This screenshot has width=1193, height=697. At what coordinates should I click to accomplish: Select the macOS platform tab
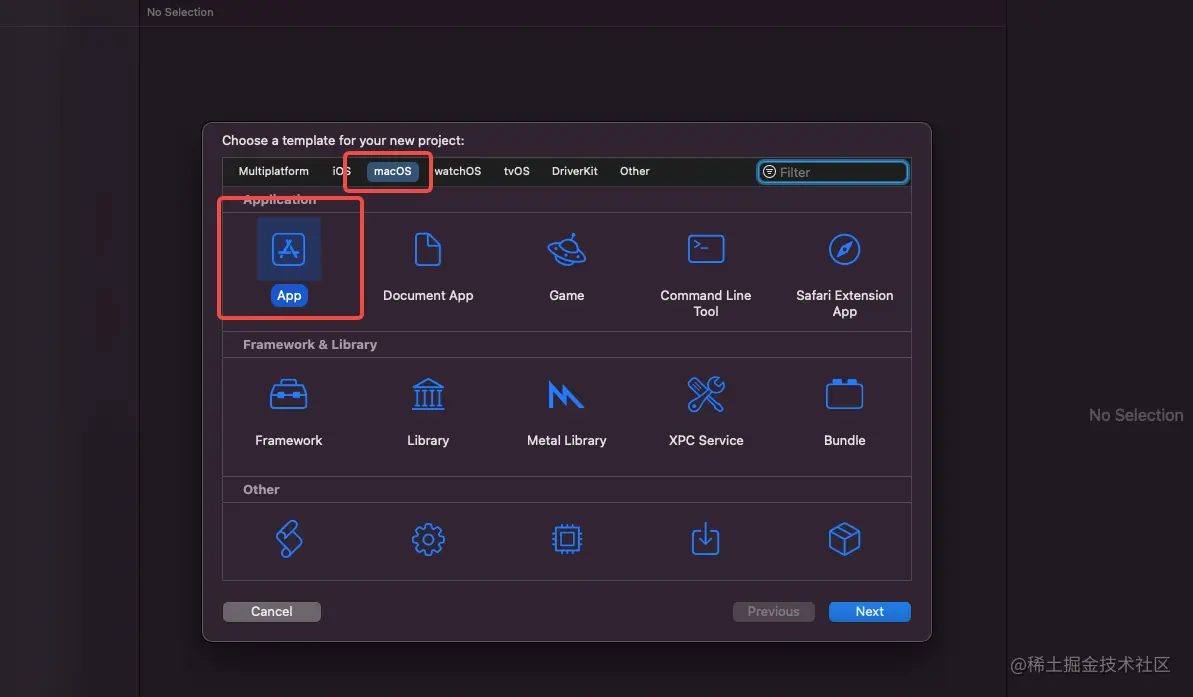point(393,171)
